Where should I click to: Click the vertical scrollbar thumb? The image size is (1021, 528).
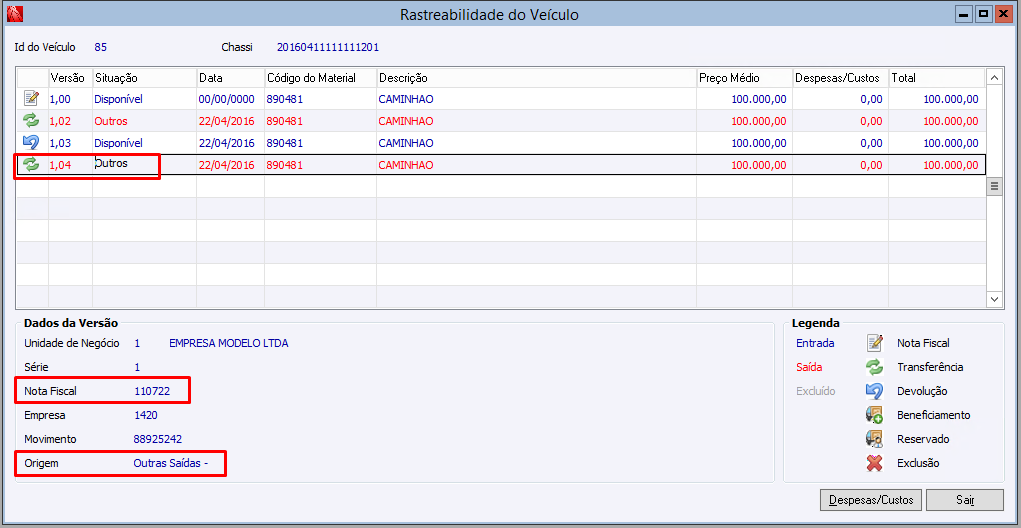click(994, 187)
